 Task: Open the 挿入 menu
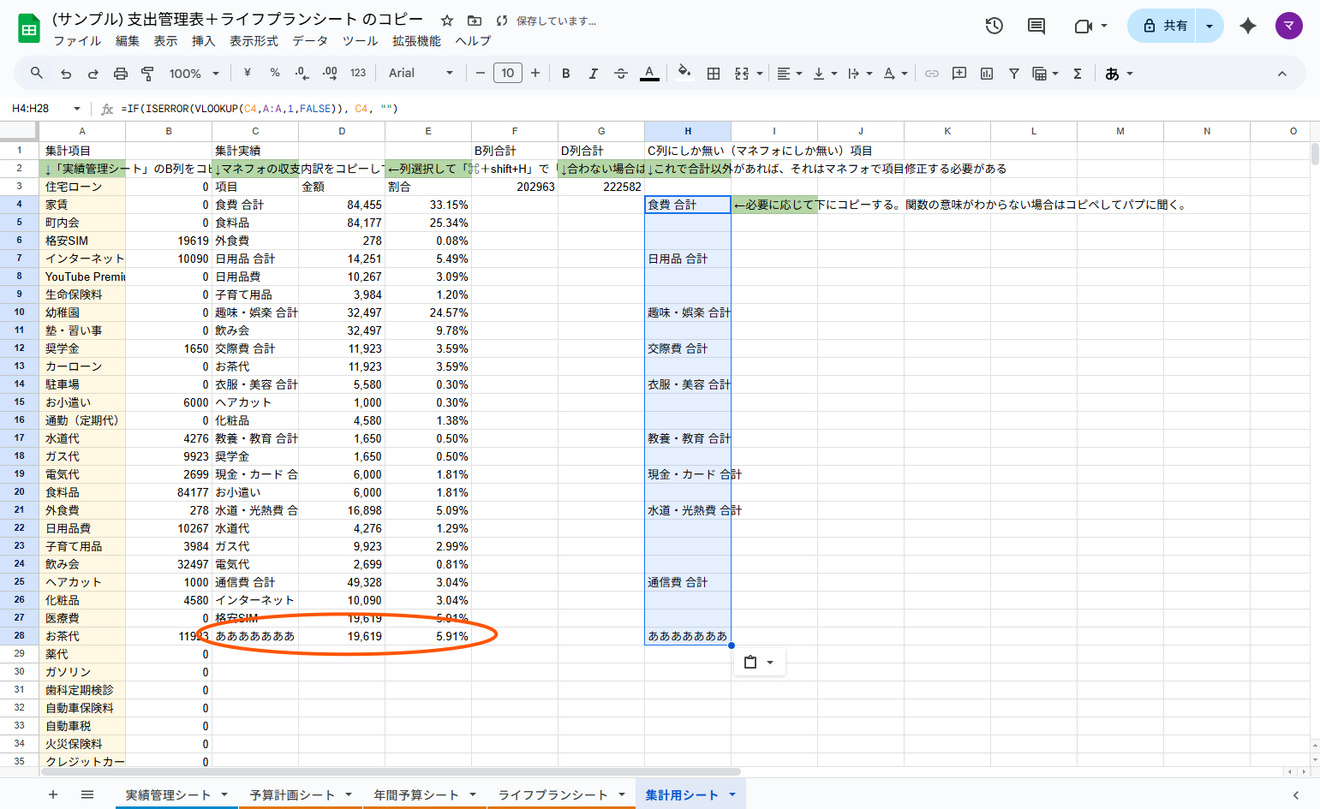click(204, 41)
